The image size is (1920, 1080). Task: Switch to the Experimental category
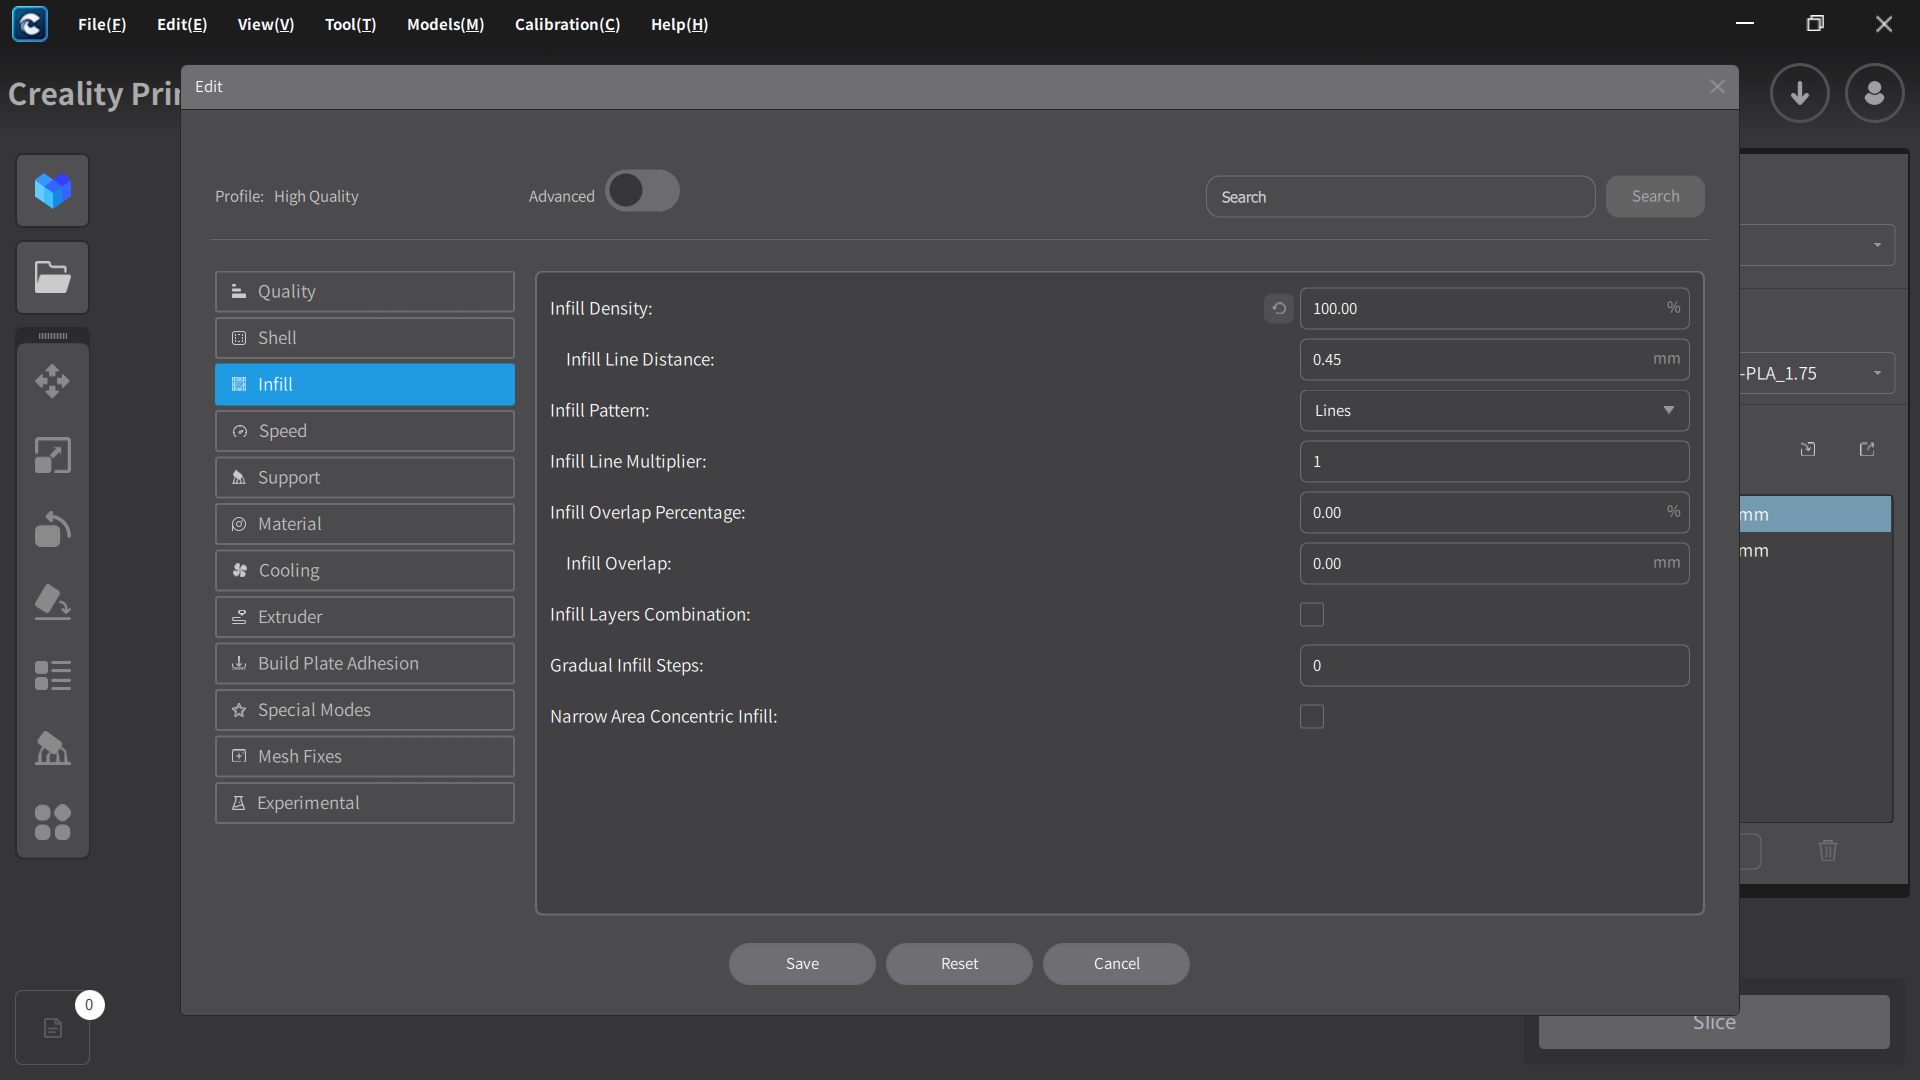click(365, 803)
